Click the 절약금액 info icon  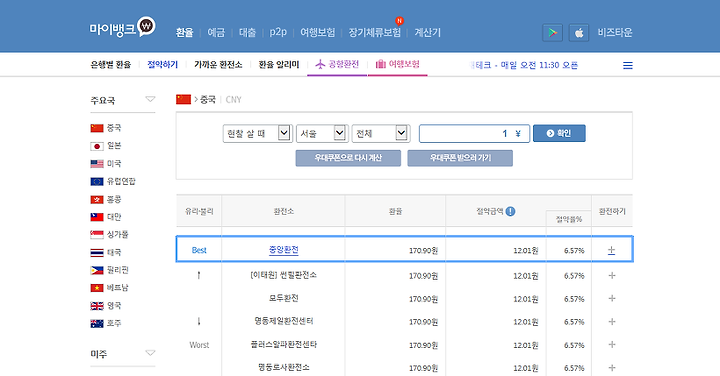pos(510,211)
